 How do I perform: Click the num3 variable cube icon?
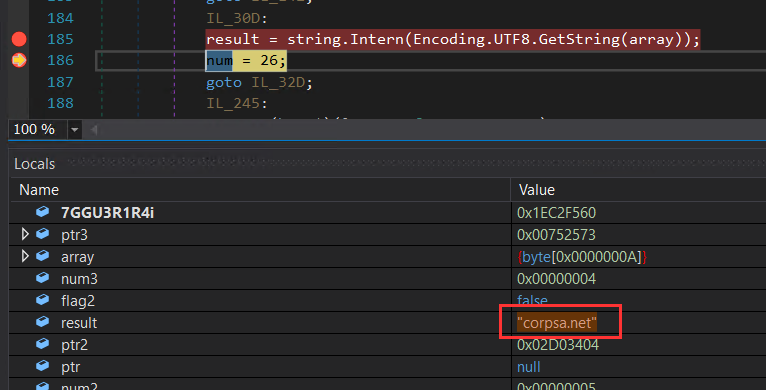(43, 278)
